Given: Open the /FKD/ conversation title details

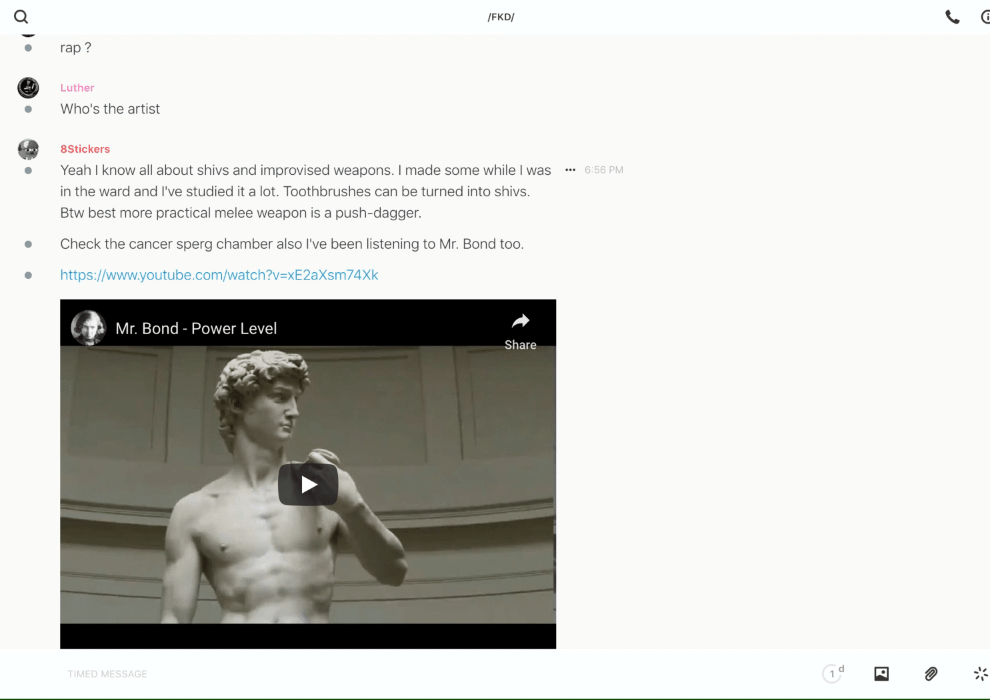Looking at the screenshot, I should click(500, 17).
